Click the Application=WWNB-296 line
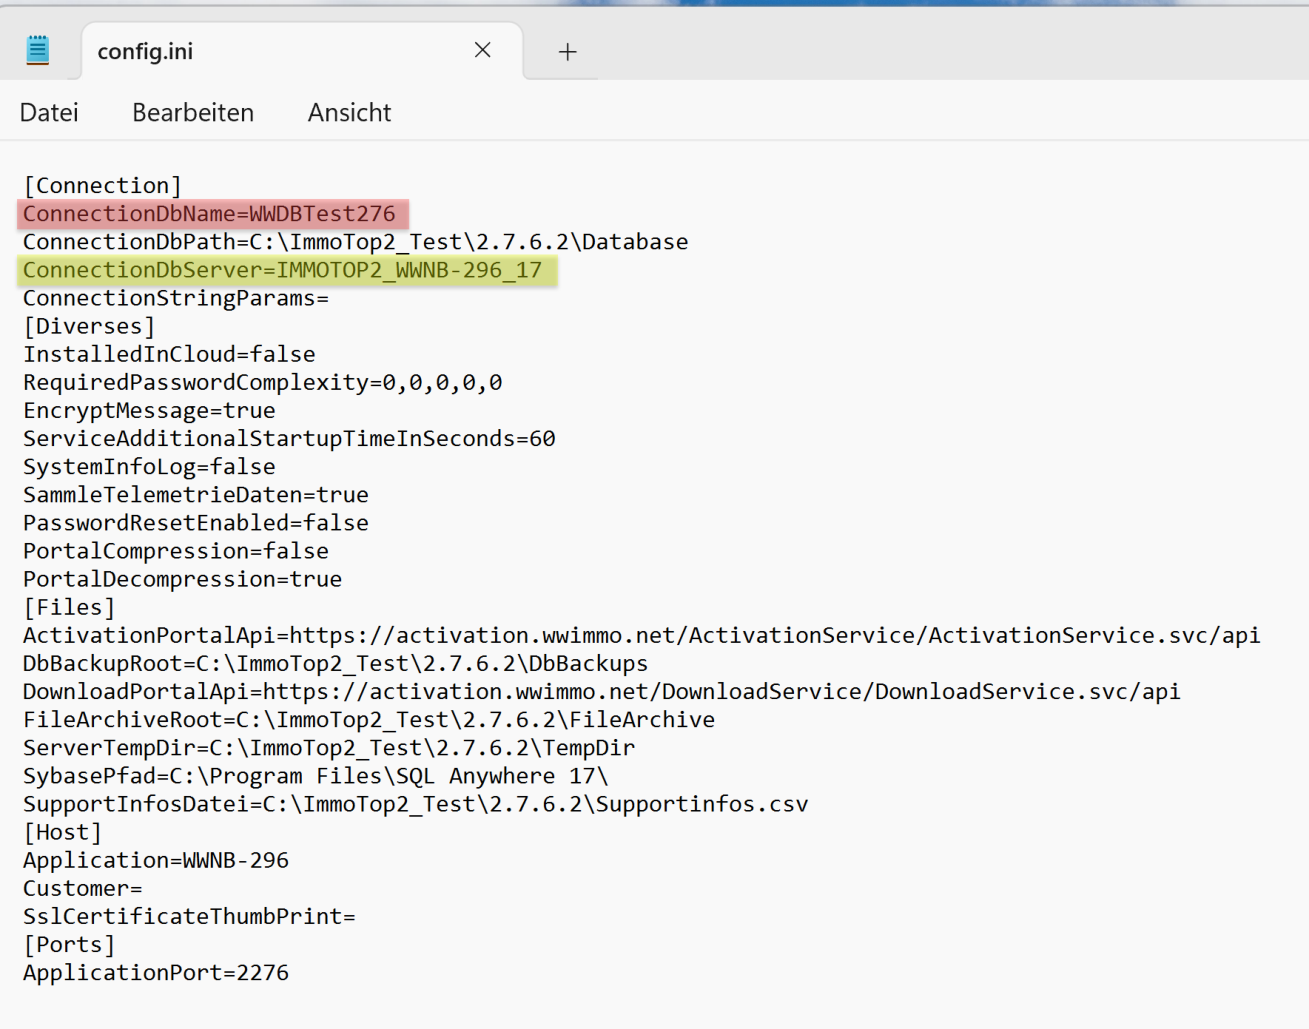 pyautogui.click(x=156, y=860)
